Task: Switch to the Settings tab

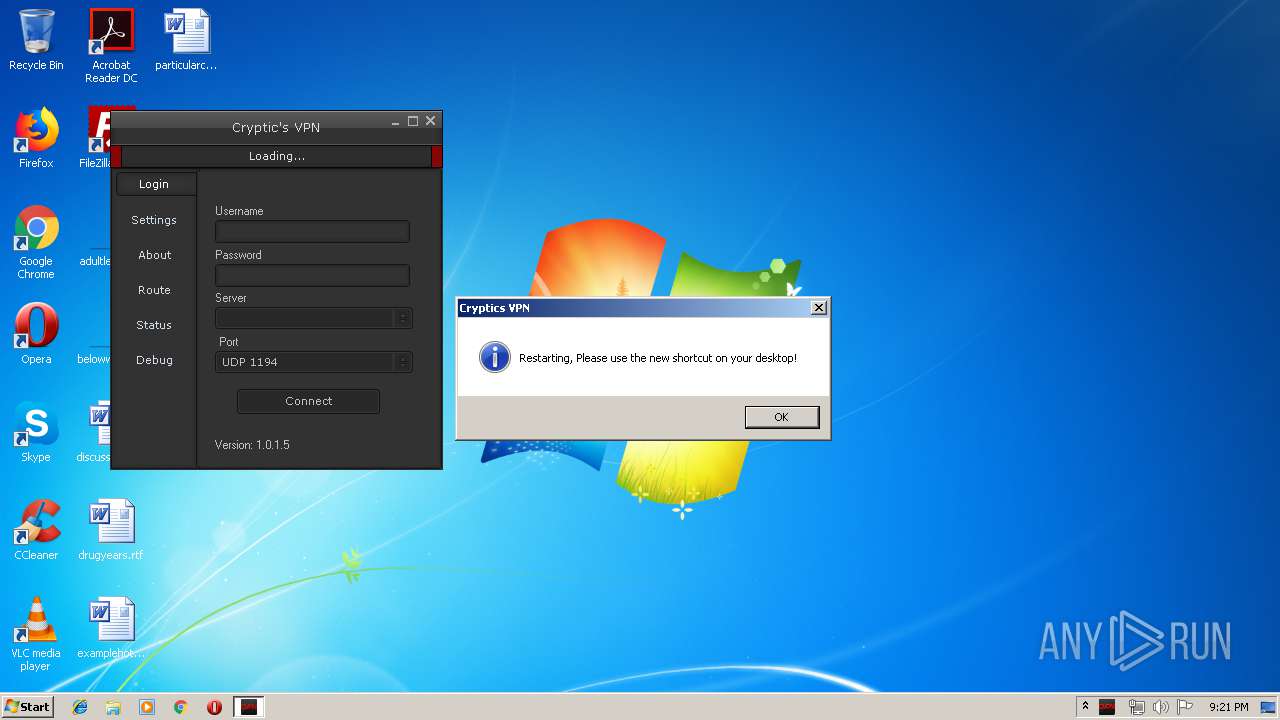Action: pos(154,220)
